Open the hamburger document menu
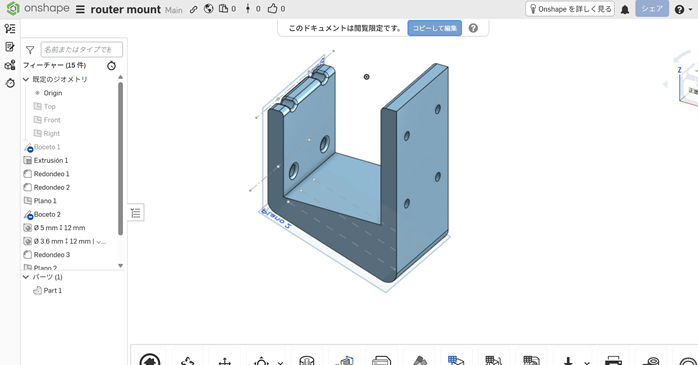 [x=80, y=9]
